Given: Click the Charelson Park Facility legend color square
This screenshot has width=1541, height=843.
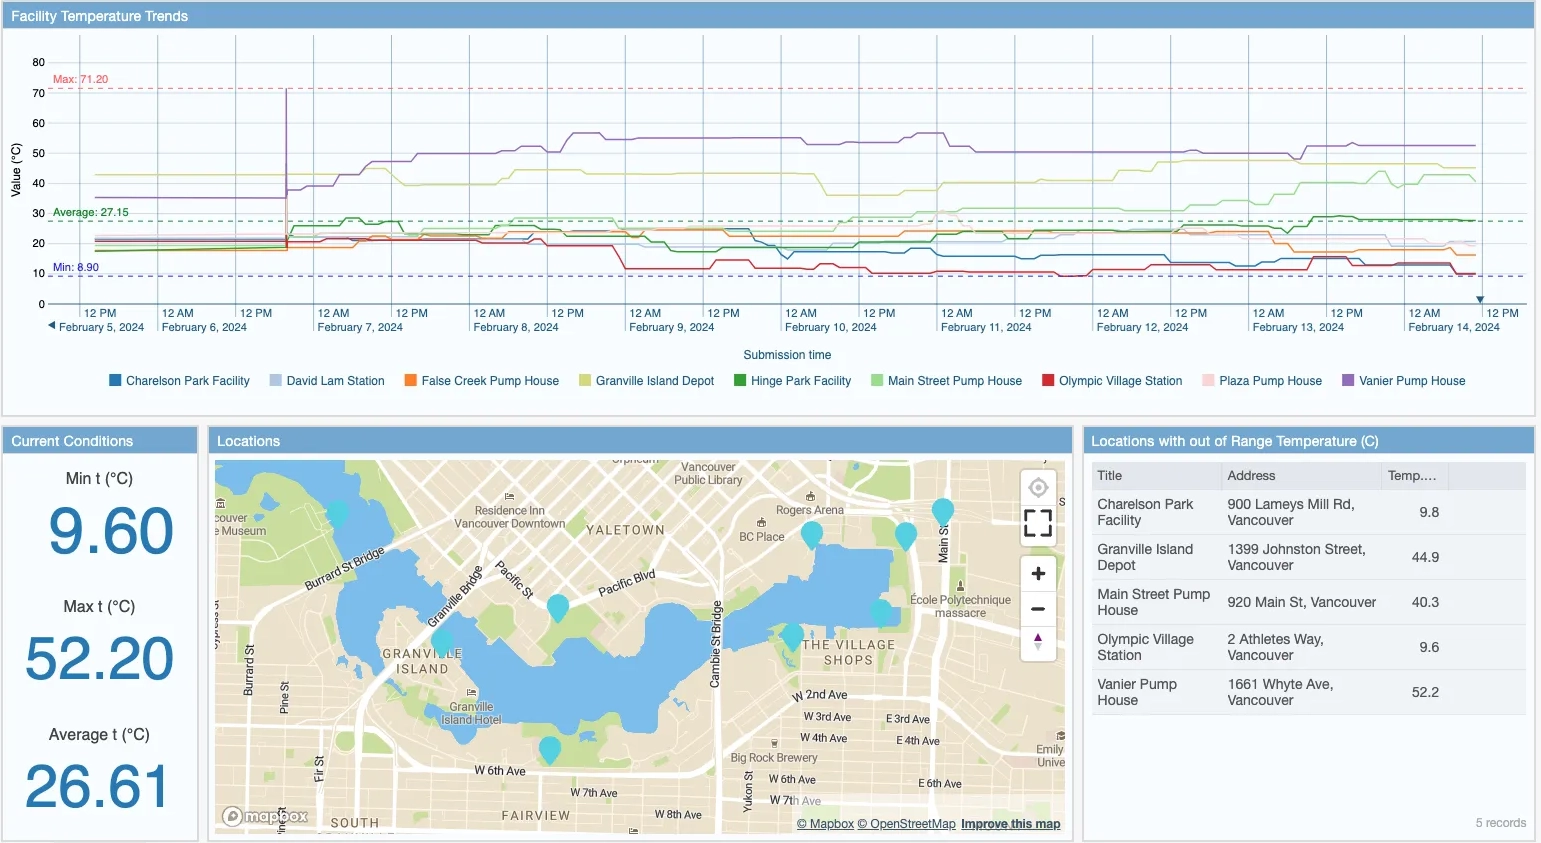Looking at the screenshot, I should pos(115,380).
